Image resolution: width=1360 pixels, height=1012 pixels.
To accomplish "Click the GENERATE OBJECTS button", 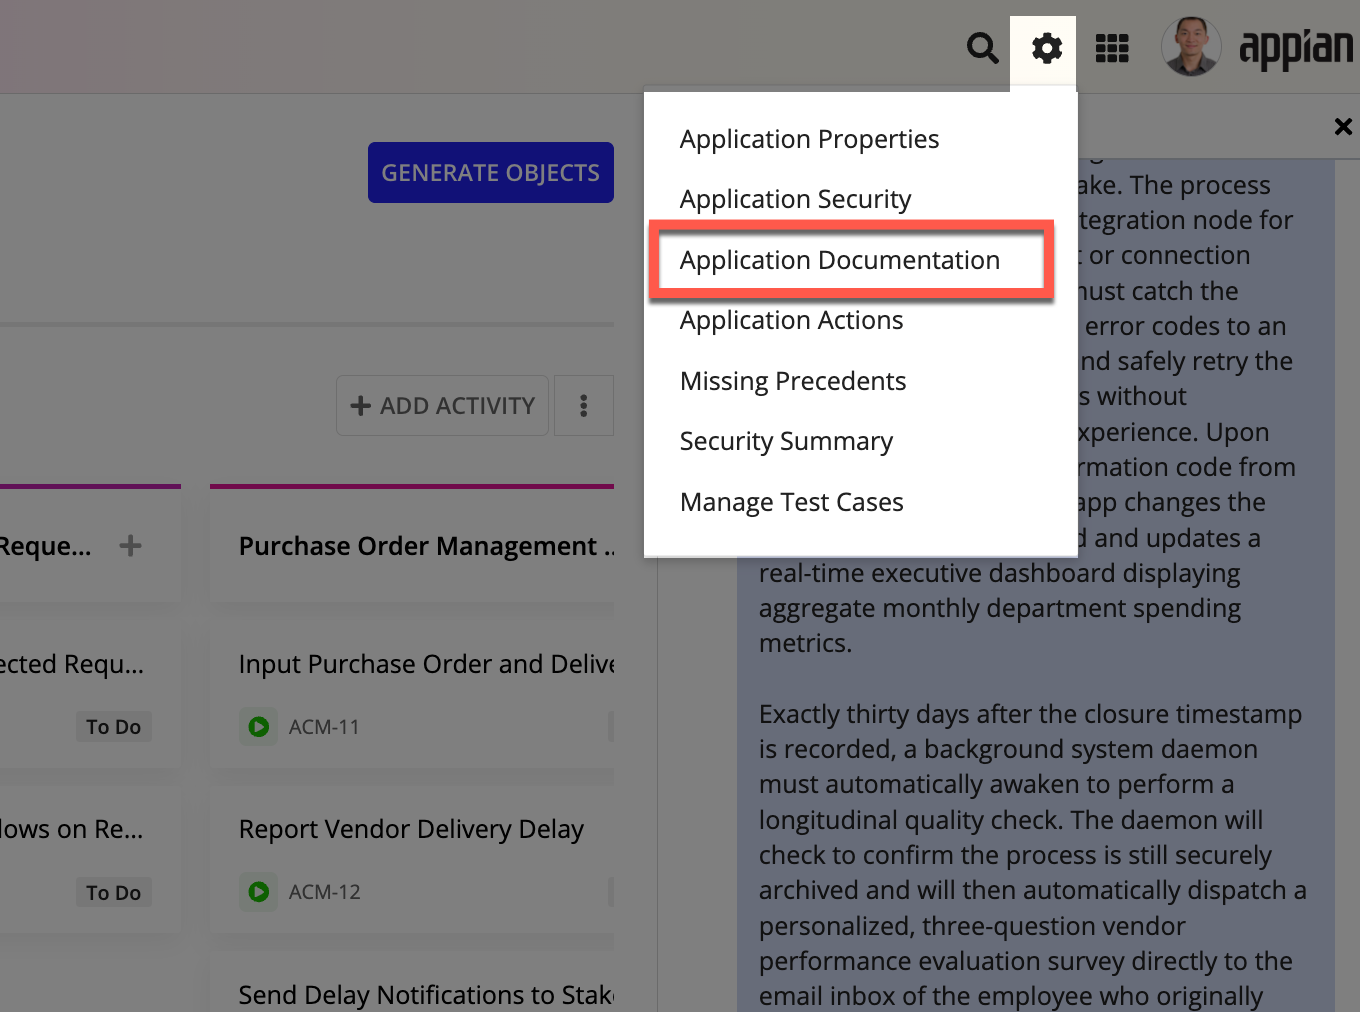I will coord(491,172).
